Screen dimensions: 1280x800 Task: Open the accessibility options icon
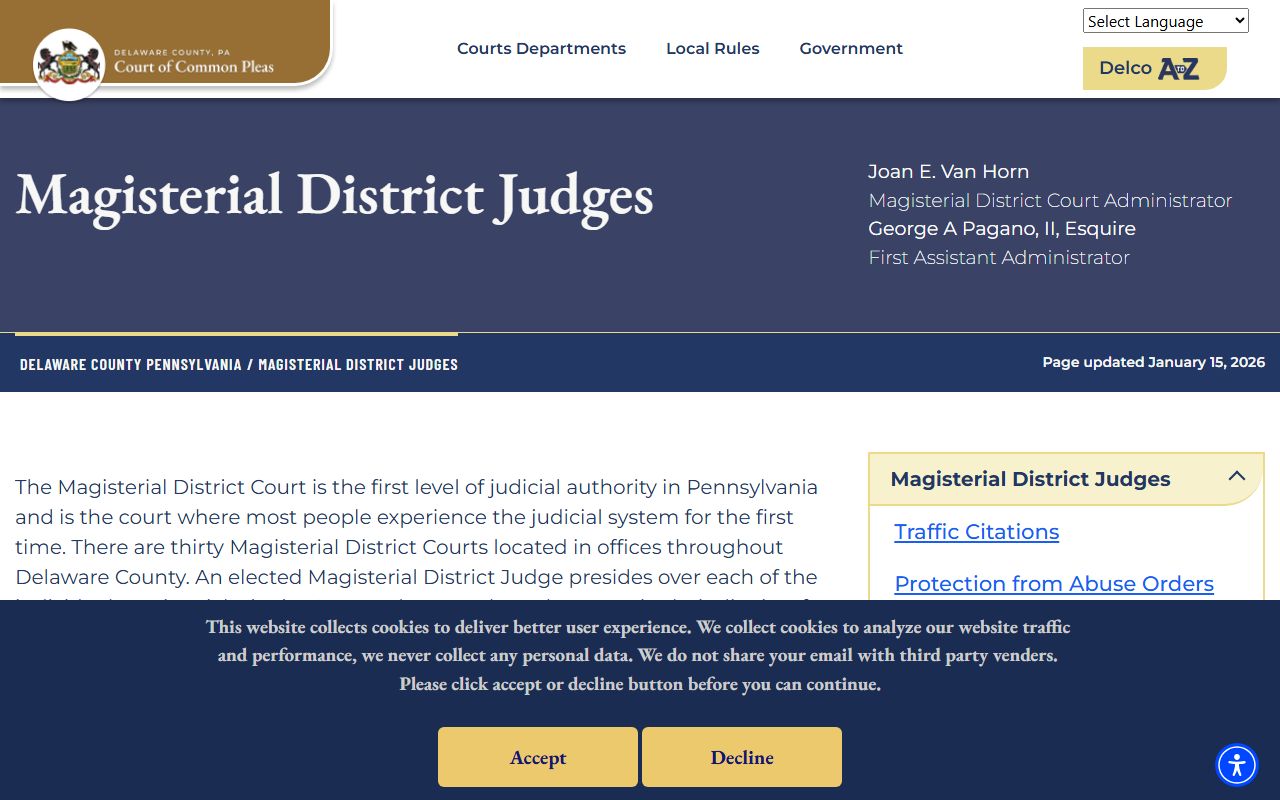coord(1237,765)
